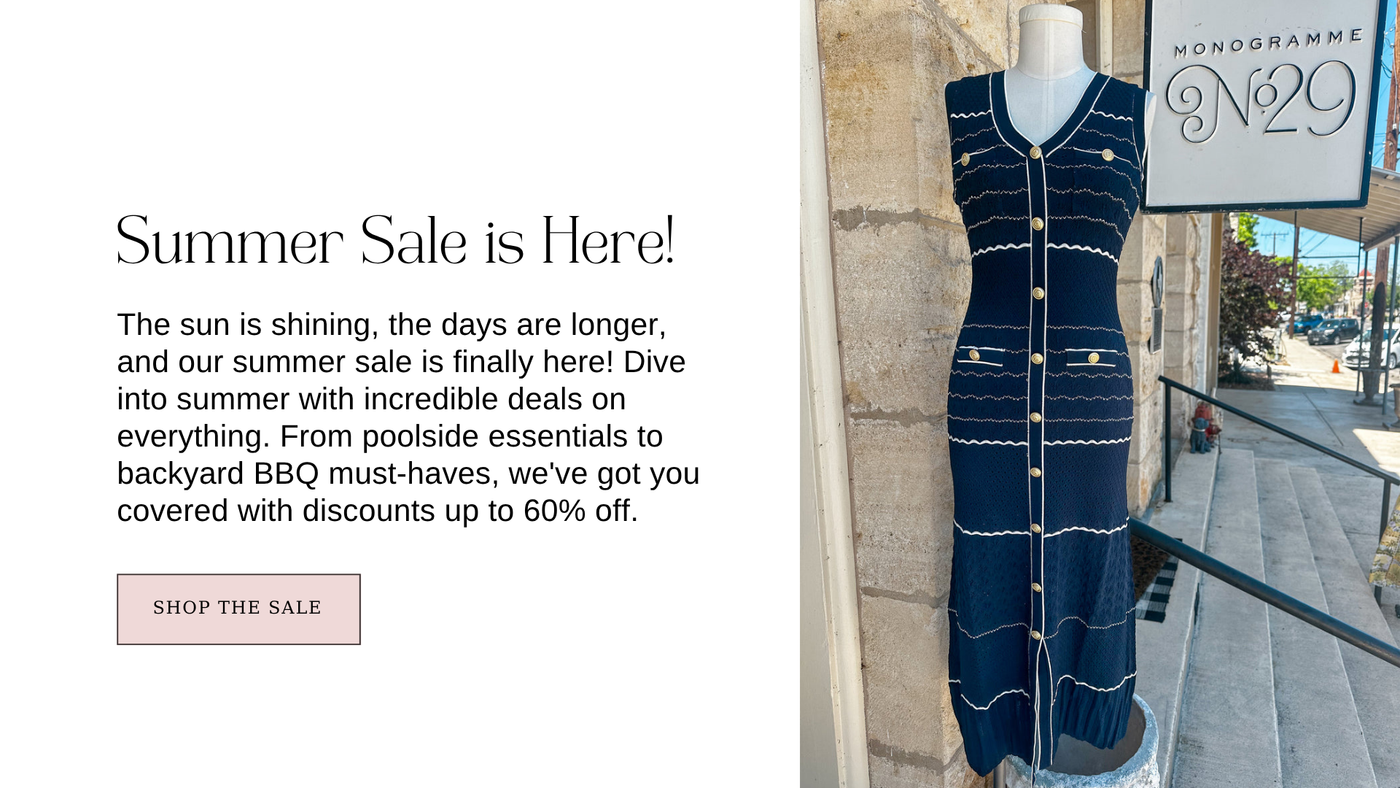Click the mannequin neck in the photo
The height and width of the screenshot is (788, 1400).
click(1049, 45)
